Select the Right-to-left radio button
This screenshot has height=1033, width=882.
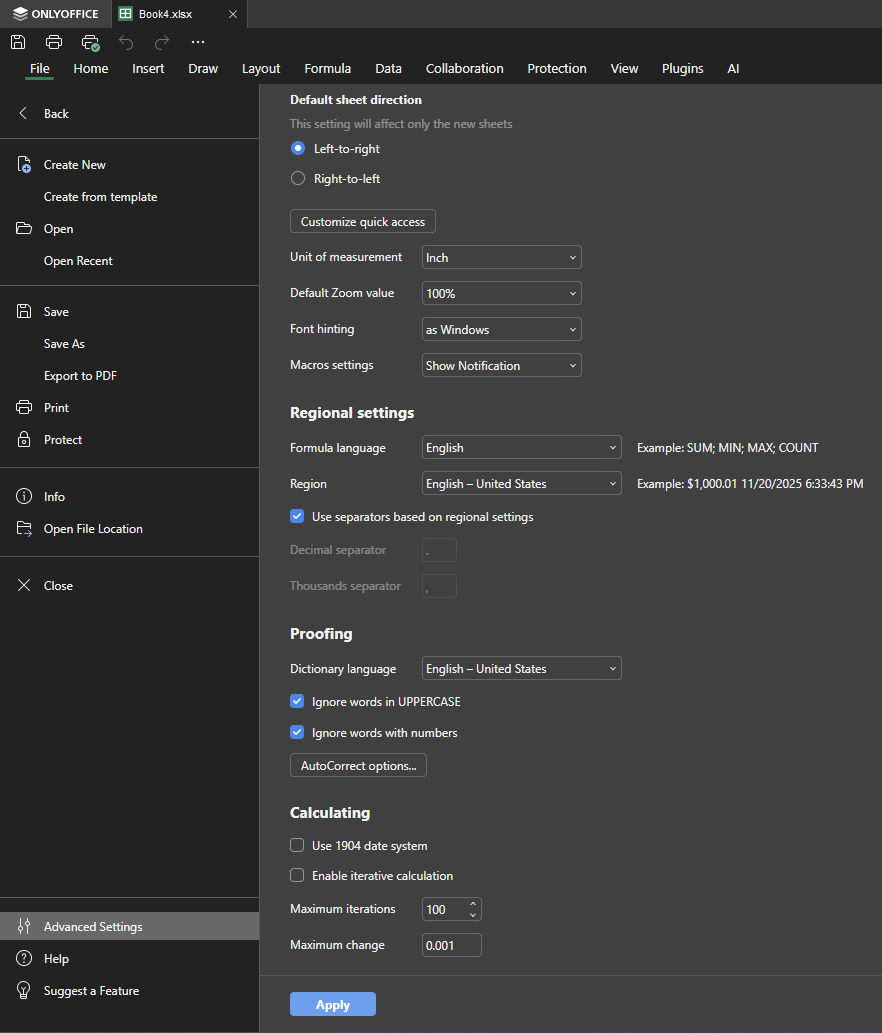coord(297,179)
